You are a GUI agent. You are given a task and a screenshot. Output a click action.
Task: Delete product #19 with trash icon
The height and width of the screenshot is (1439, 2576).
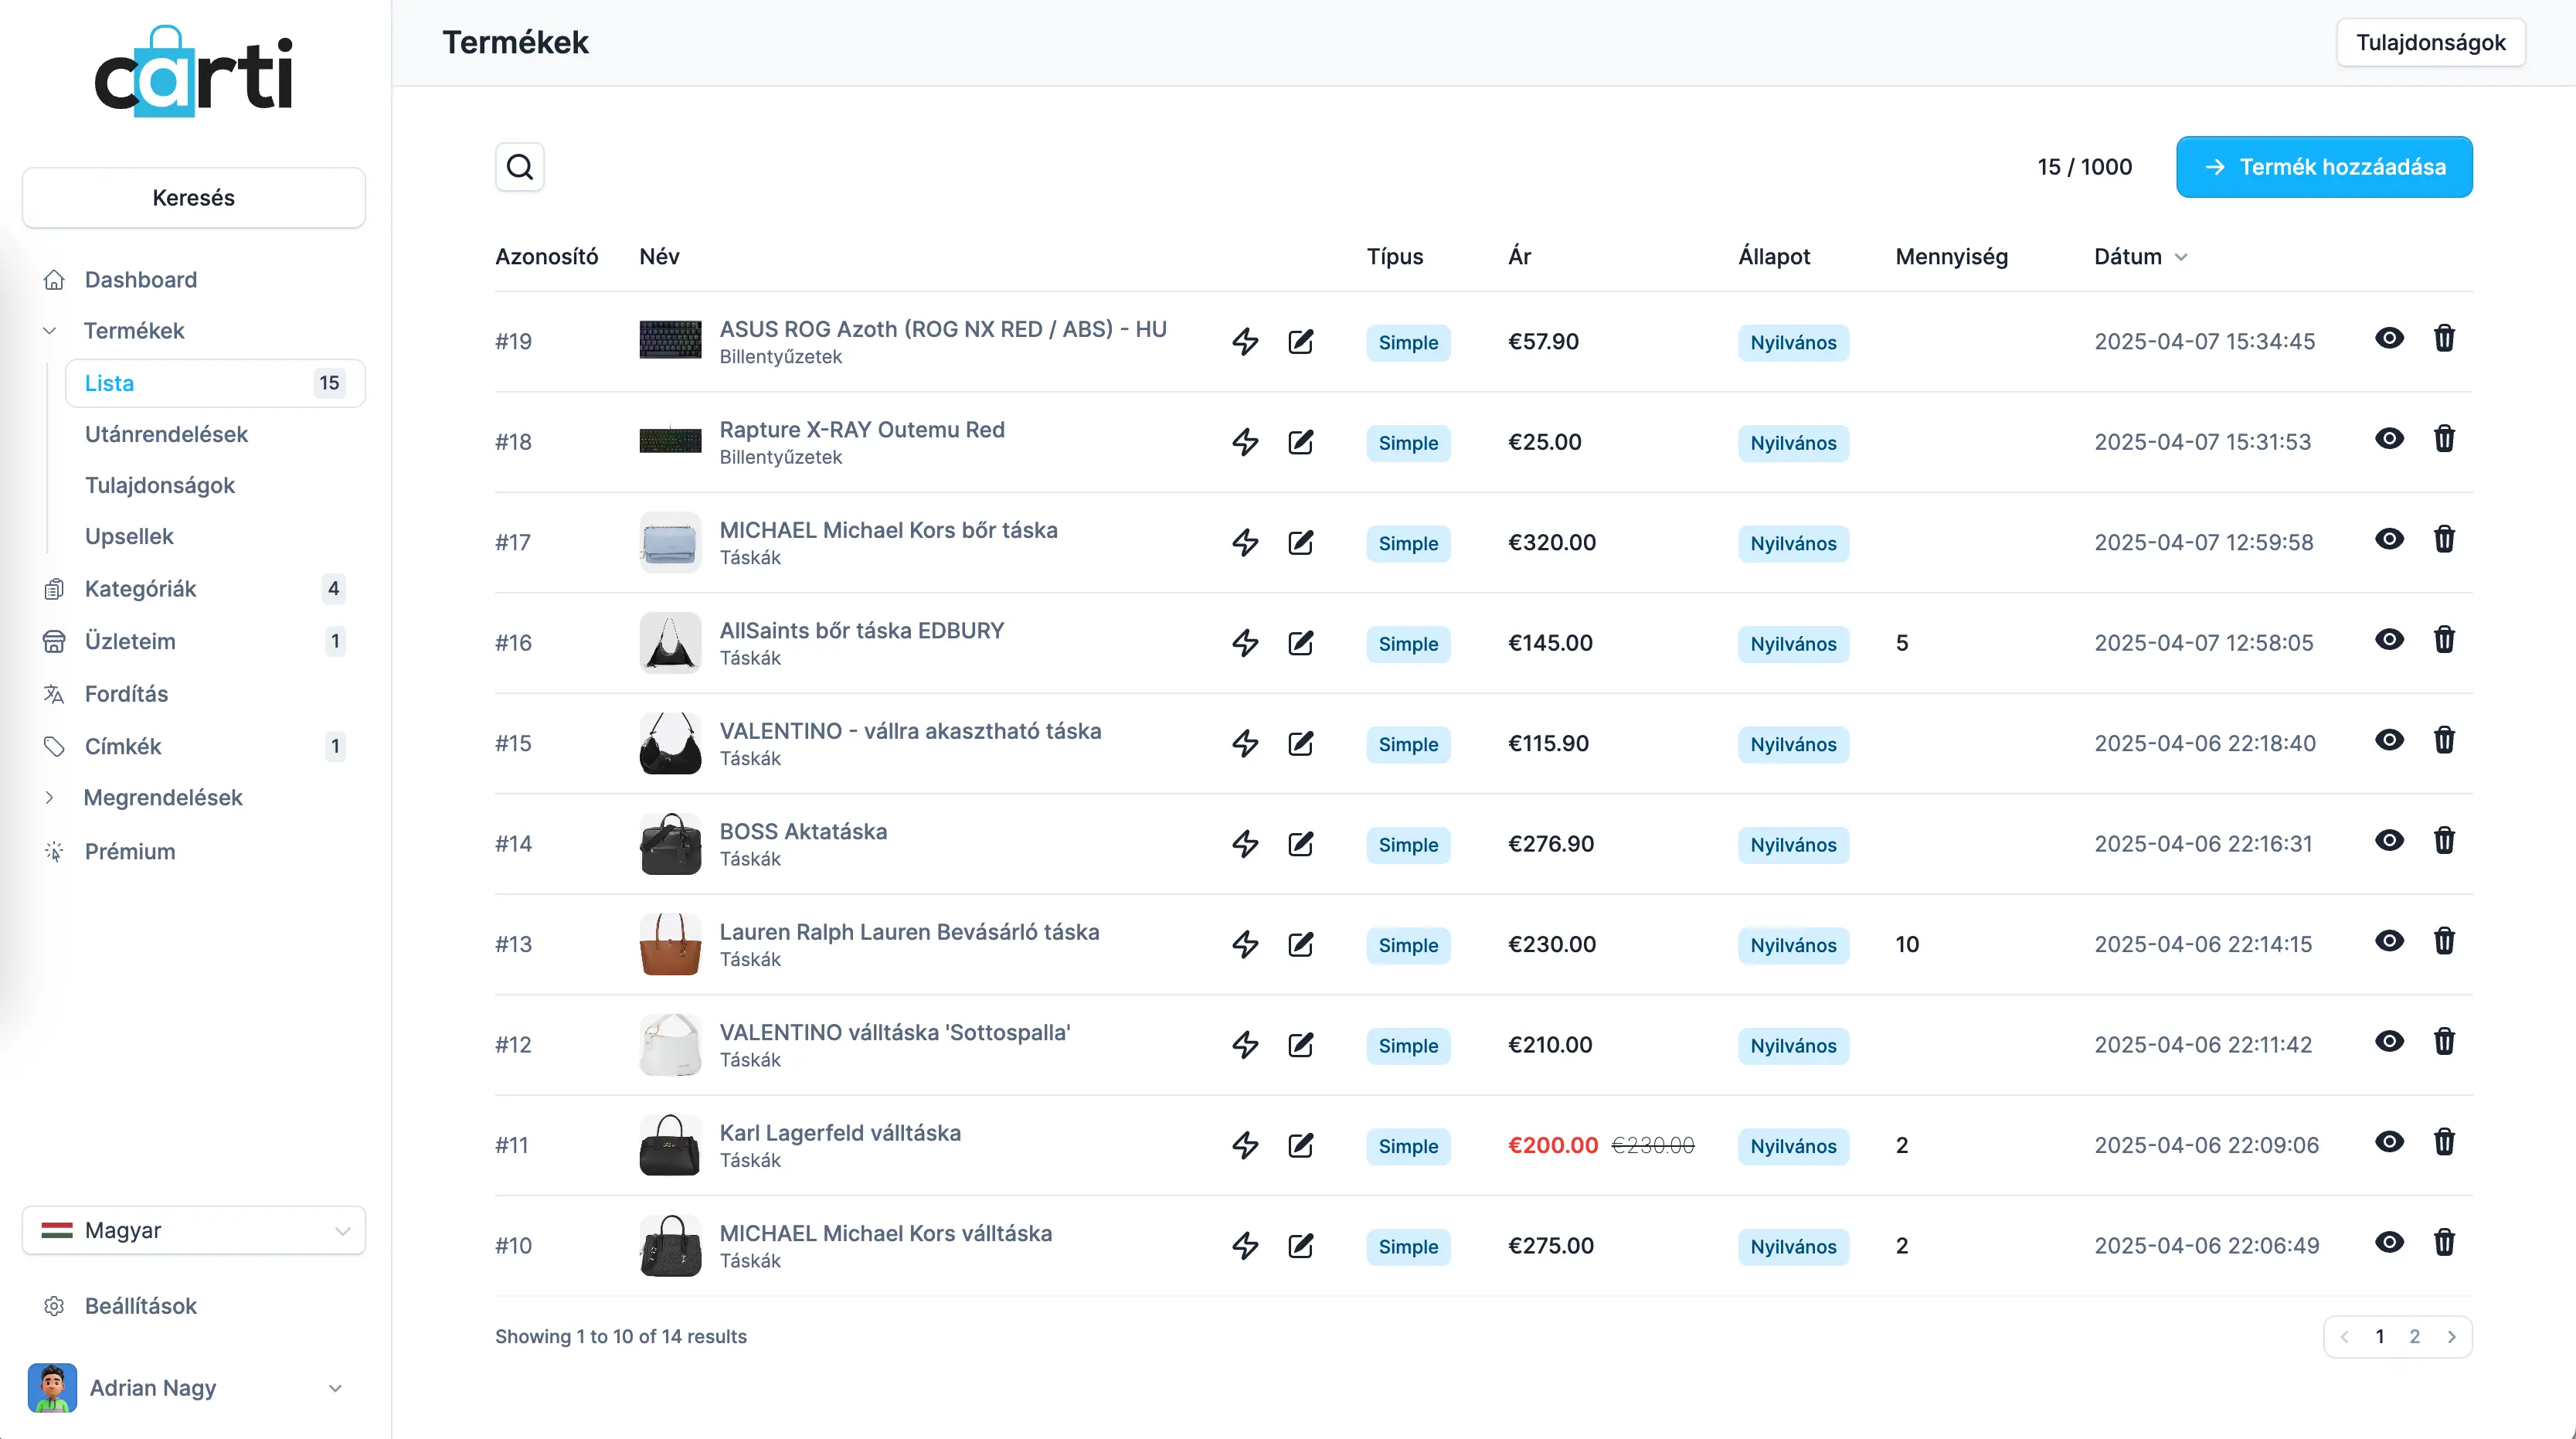[x=2444, y=338]
